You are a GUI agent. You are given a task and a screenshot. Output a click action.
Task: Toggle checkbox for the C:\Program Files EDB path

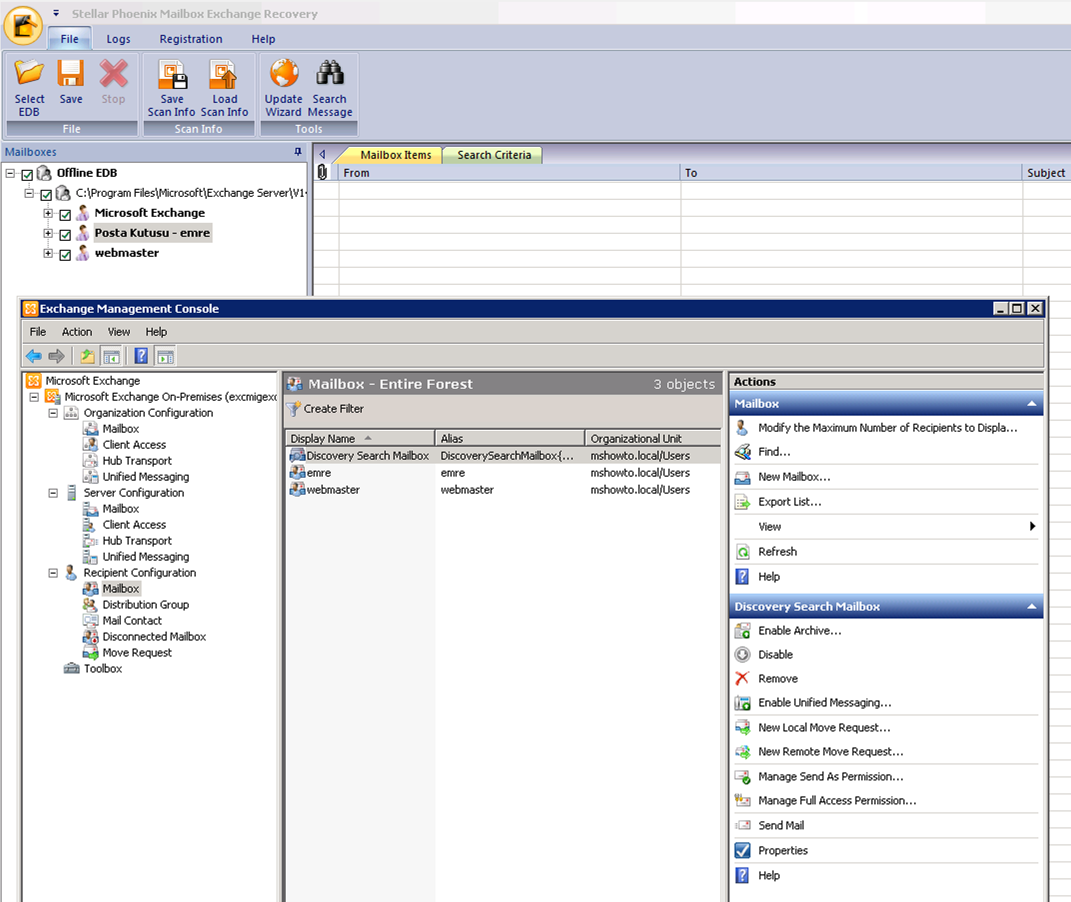(46, 195)
